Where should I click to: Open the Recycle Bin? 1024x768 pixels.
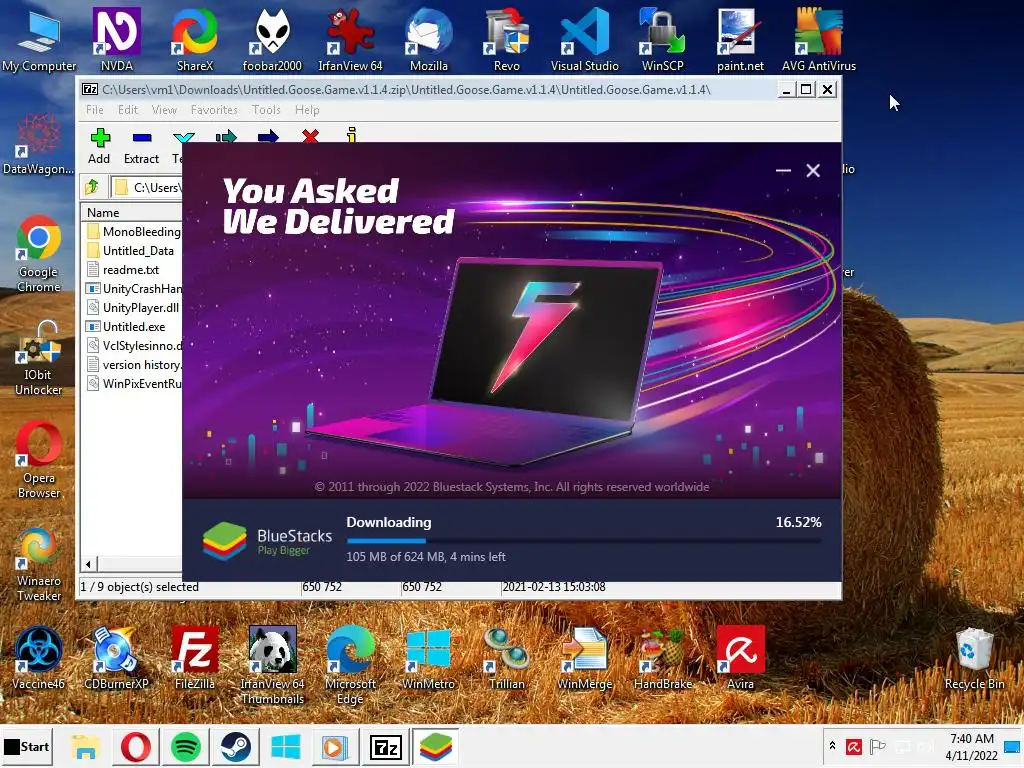click(974, 658)
